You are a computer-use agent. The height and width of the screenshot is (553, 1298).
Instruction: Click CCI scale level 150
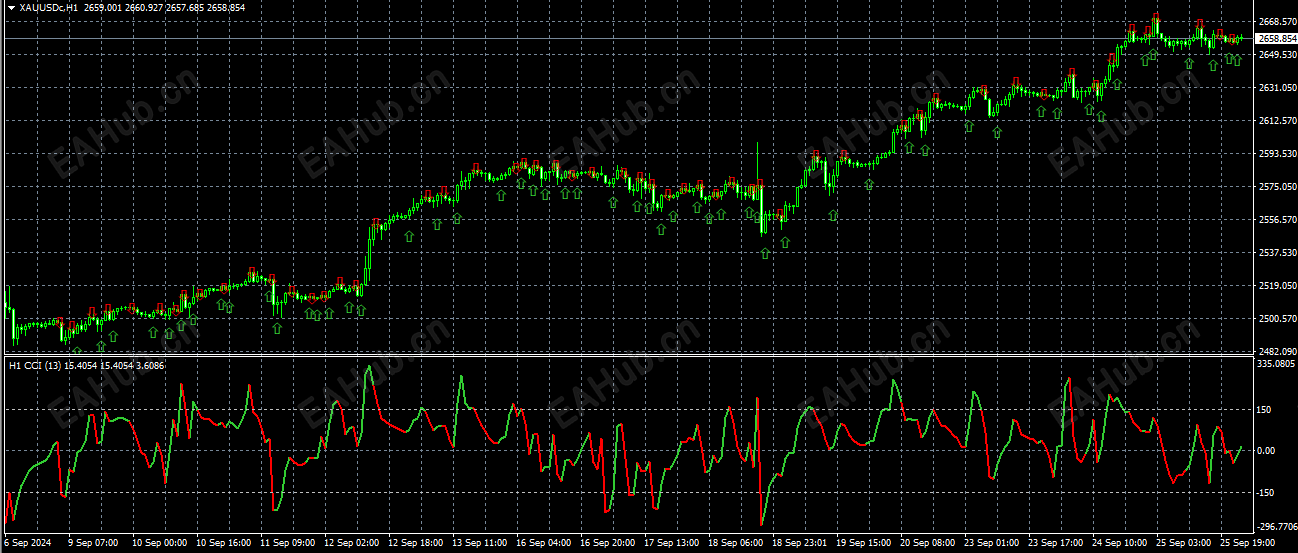coord(1266,409)
